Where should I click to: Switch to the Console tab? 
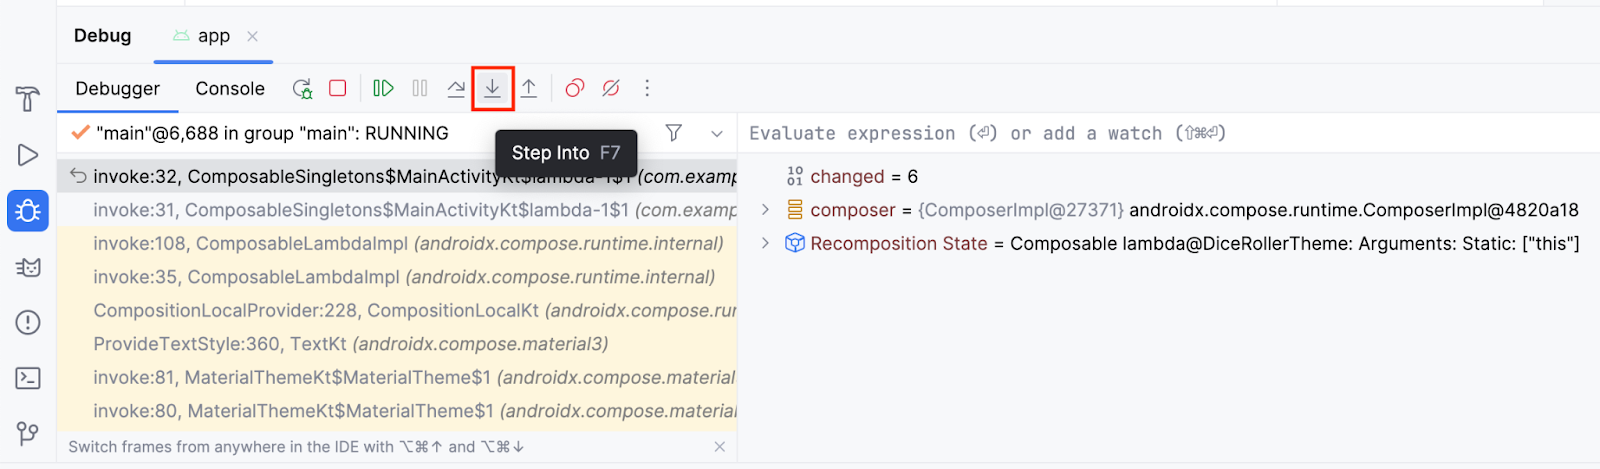pyautogui.click(x=230, y=88)
